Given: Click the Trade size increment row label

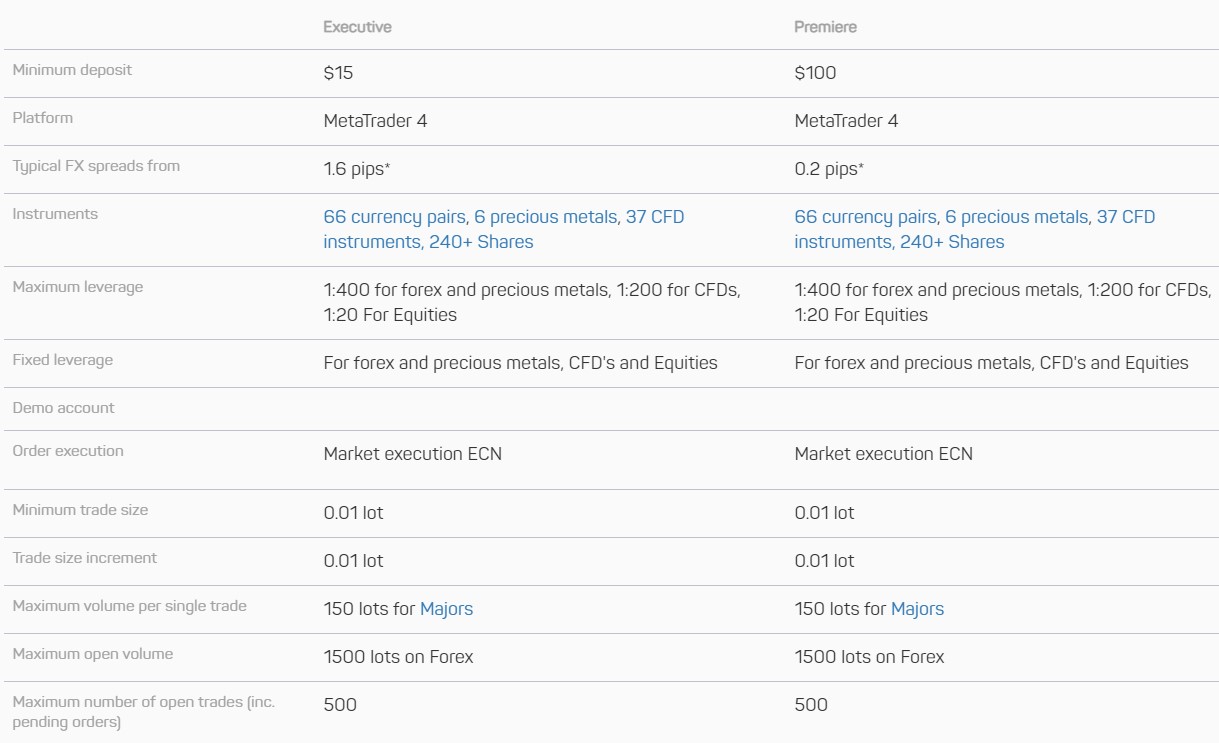Looking at the screenshot, I should click(x=85, y=558).
